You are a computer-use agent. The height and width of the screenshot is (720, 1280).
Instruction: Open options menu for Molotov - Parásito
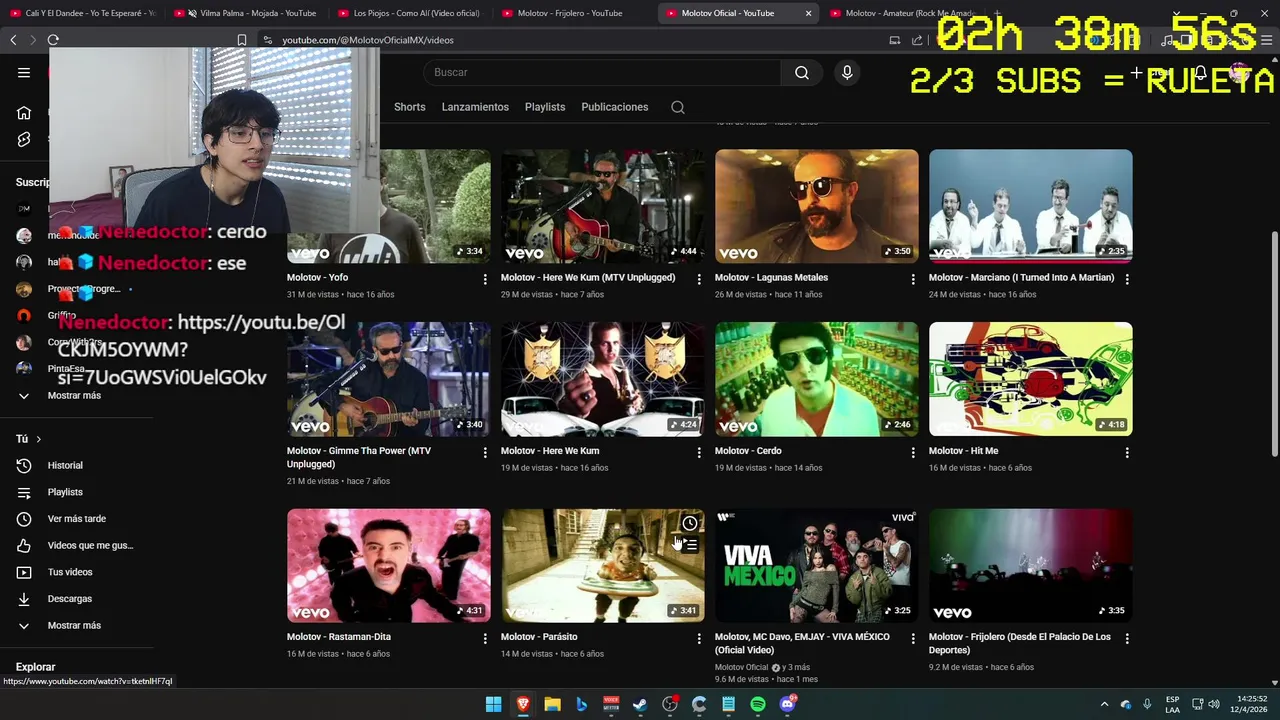click(x=699, y=638)
